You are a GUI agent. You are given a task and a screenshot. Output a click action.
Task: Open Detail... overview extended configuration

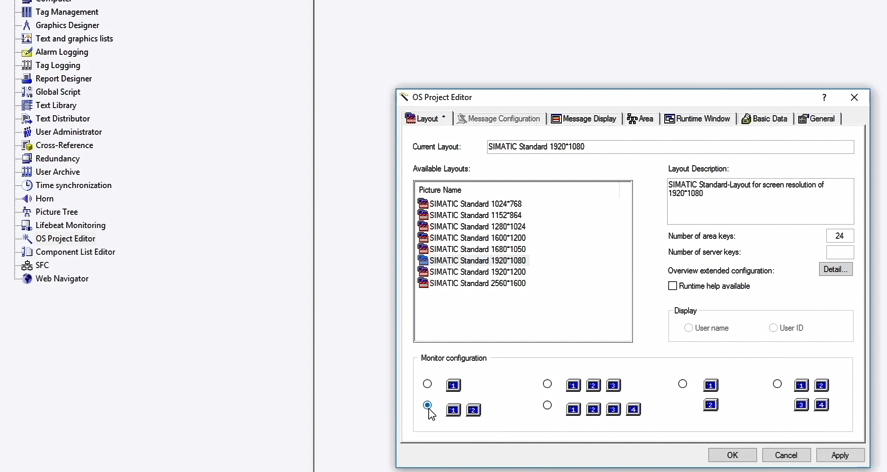coord(836,269)
